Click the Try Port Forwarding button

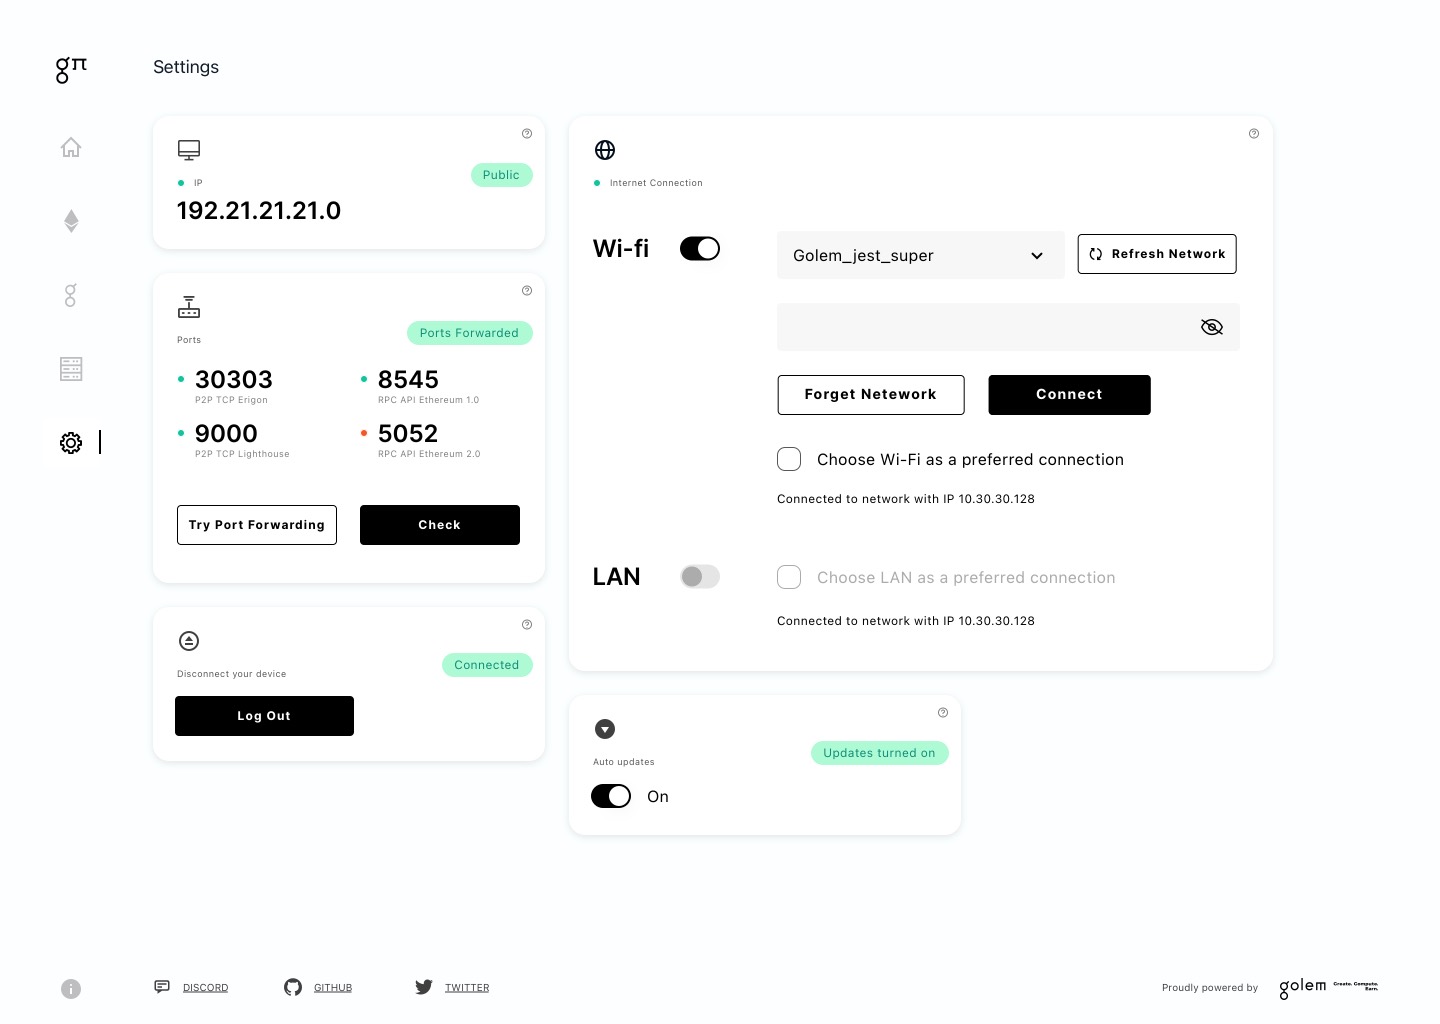pos(257,525)
